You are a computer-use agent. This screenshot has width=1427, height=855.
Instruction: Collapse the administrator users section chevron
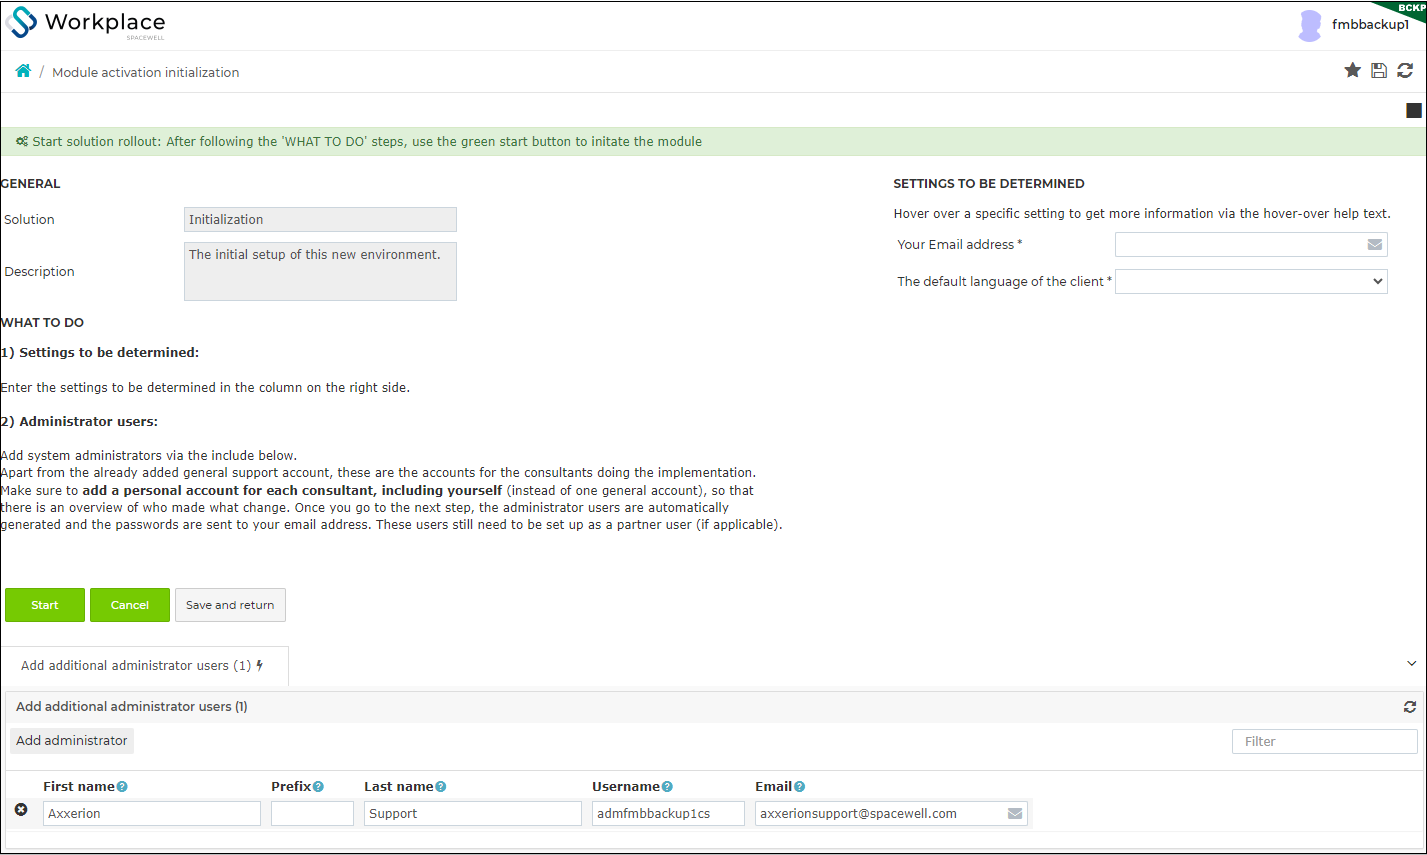coord(1411,664)
